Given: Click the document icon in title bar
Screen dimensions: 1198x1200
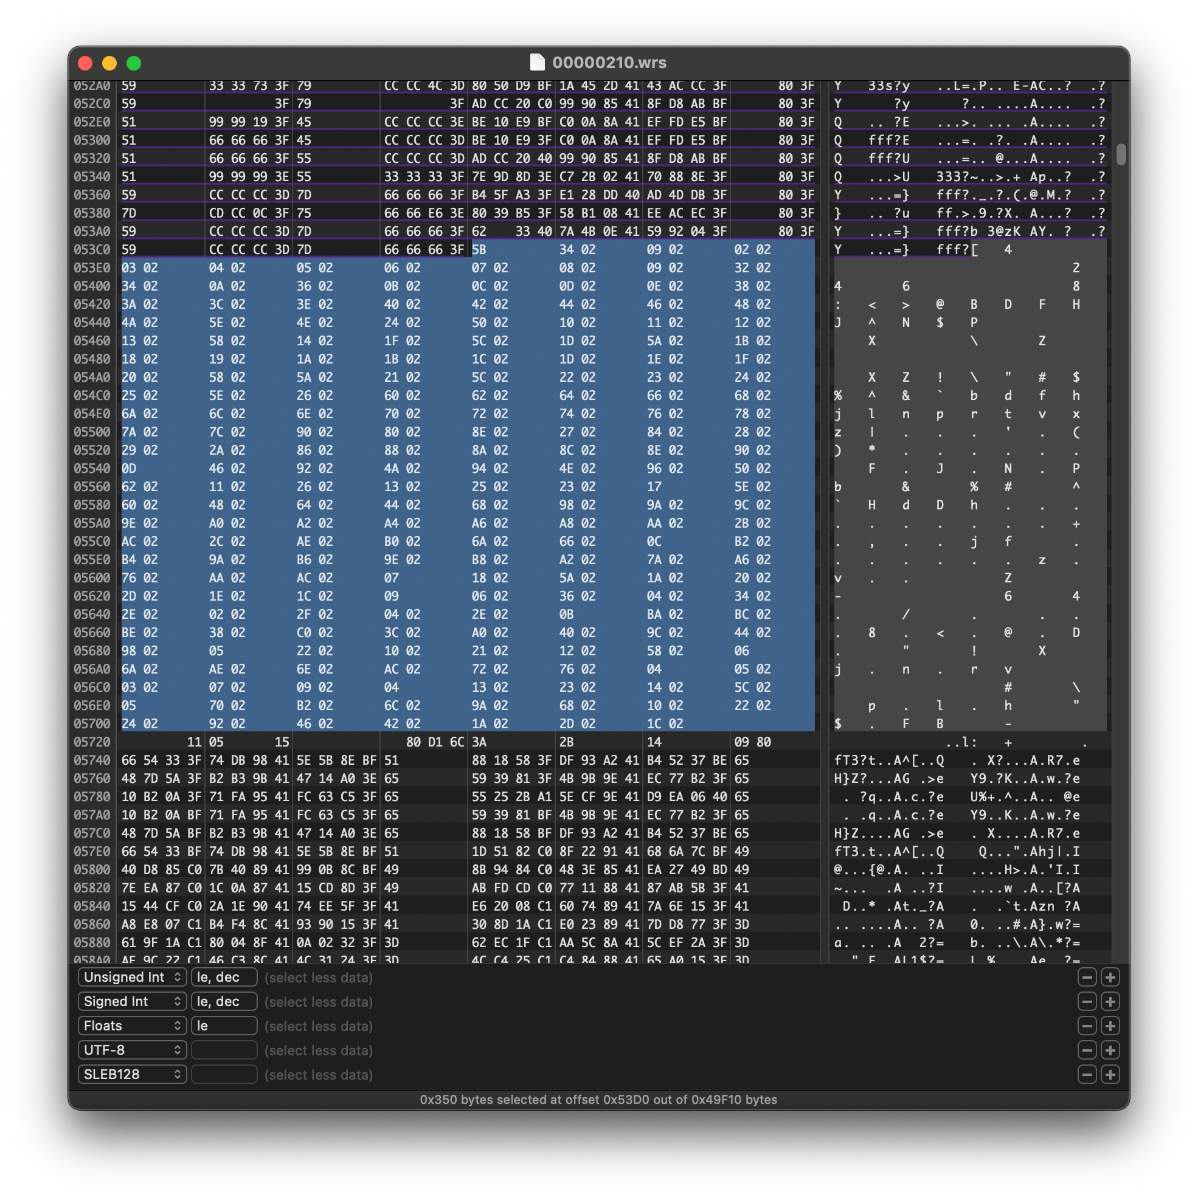Looking at the screenshot, I should 537,63.
